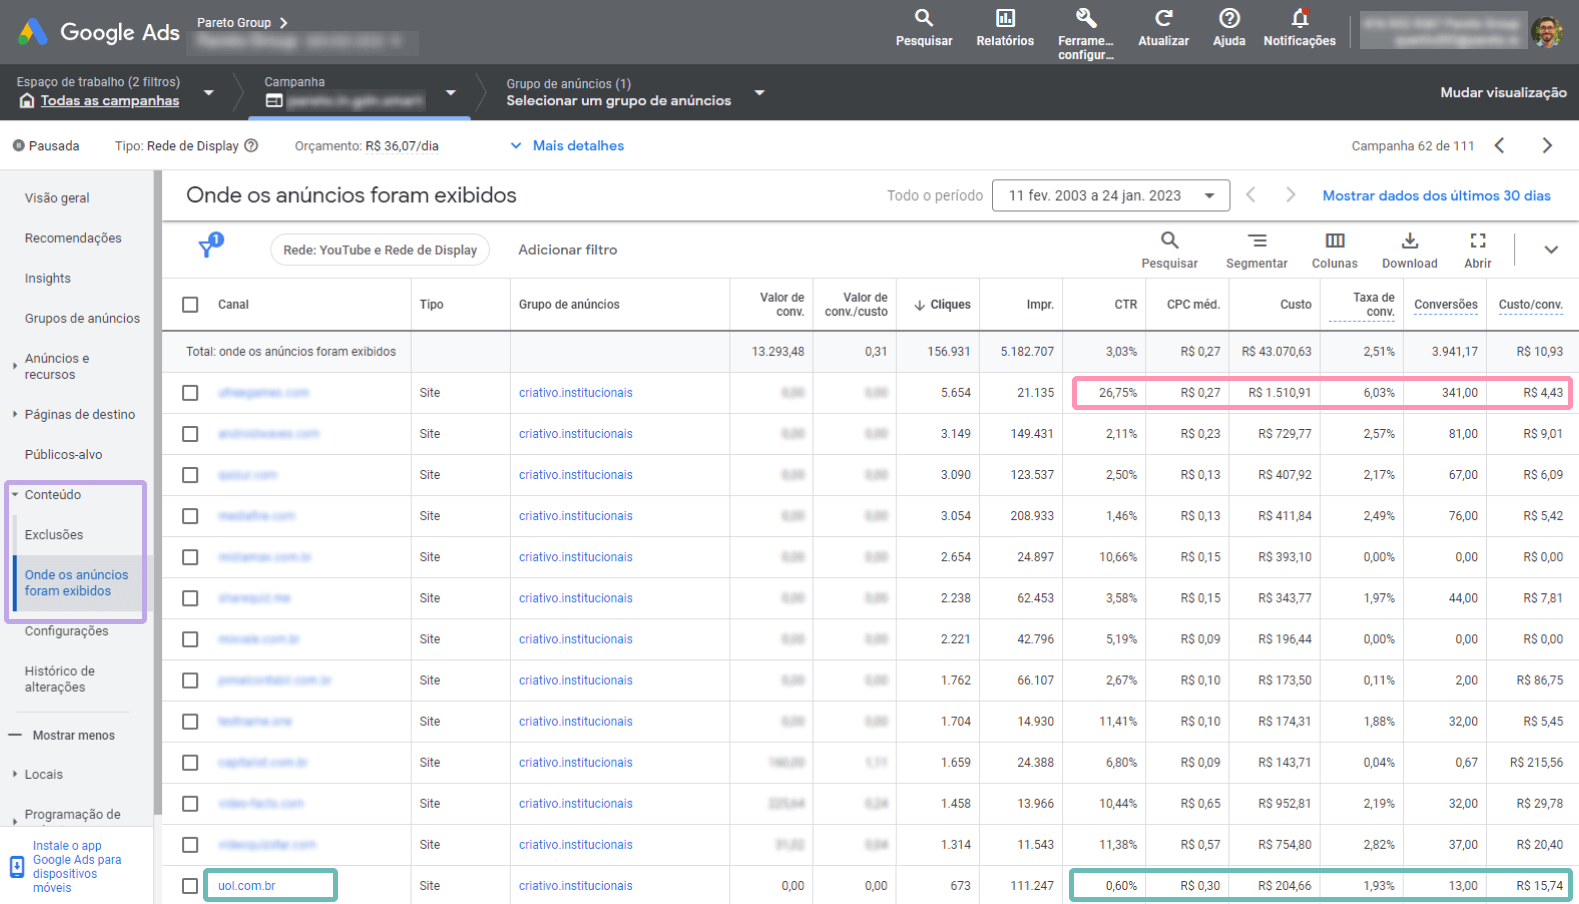This screenshot has height=904, width=1579.
Task: Click the Atualizar refresh icon
Action: [1163, 19]
